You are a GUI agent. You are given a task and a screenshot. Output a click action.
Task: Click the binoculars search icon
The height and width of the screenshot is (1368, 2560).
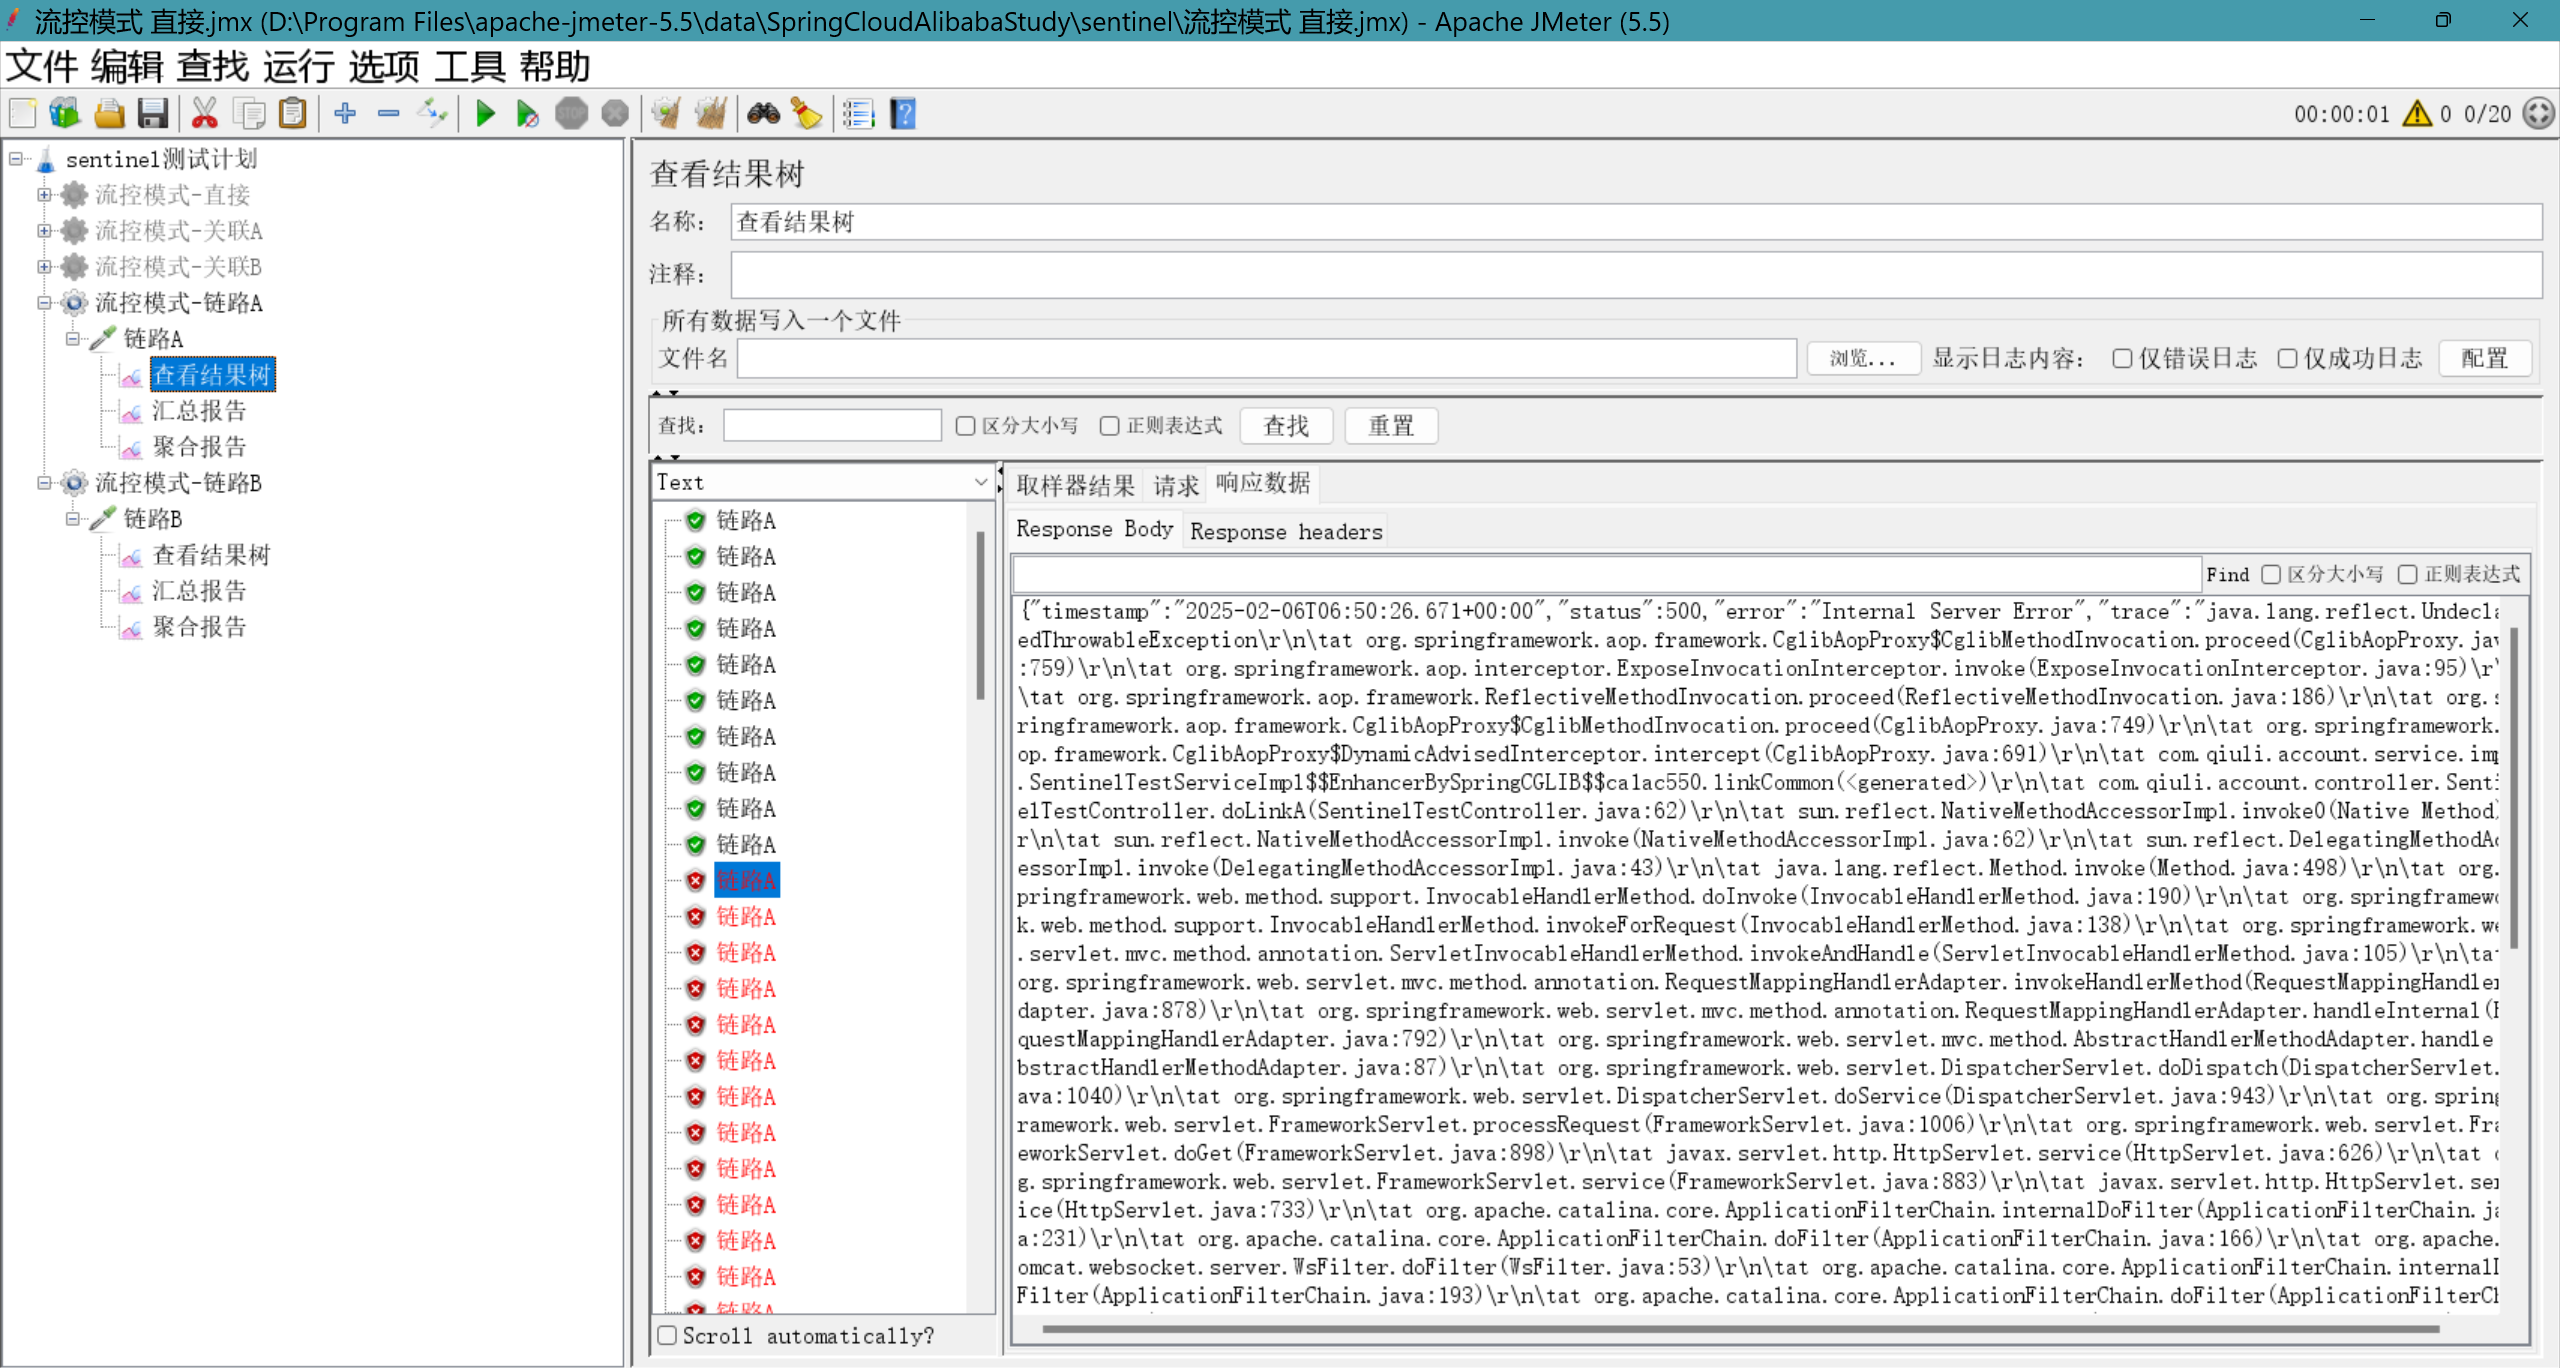pyautogui.click(x=763, y=114)
